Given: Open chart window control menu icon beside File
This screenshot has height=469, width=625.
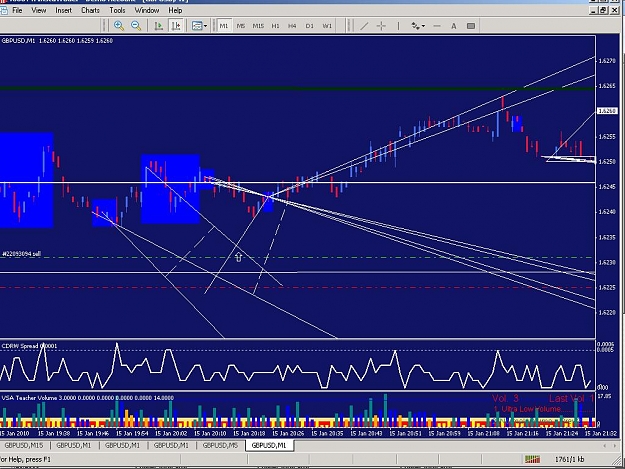Looking at the screenshot, I should pos(4,10).
